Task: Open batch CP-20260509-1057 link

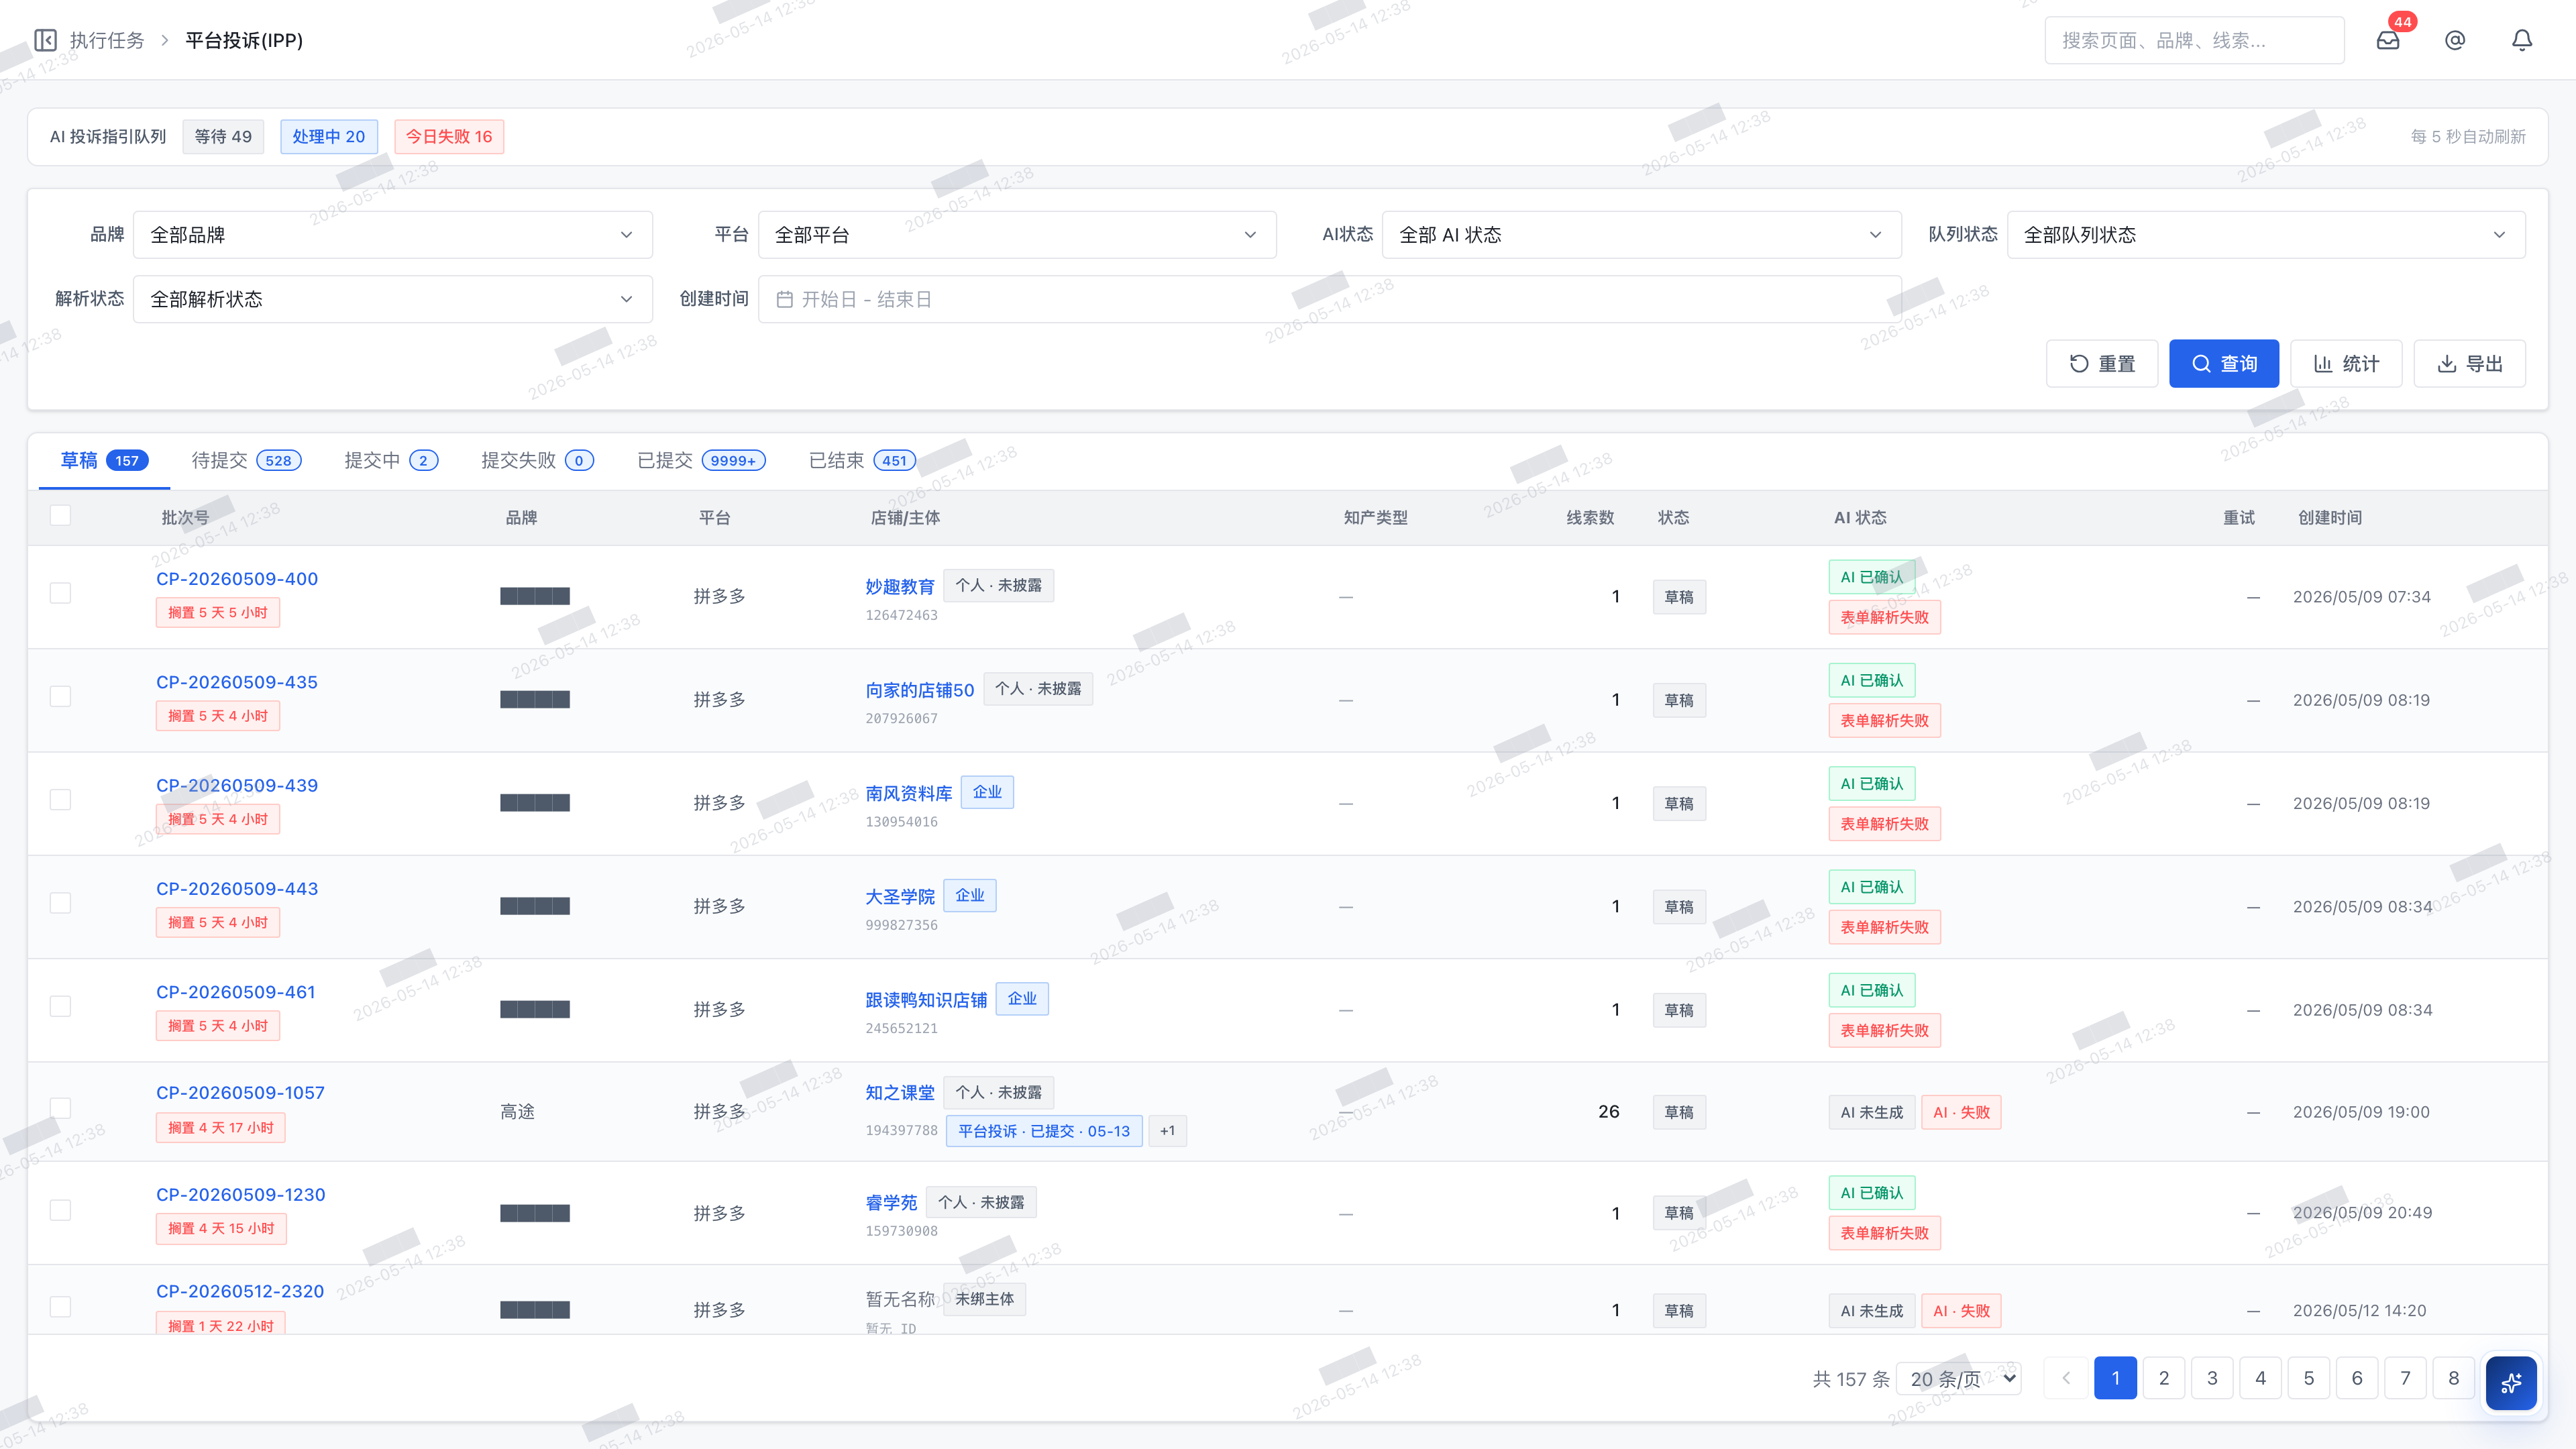Action: click(240, 1093)
